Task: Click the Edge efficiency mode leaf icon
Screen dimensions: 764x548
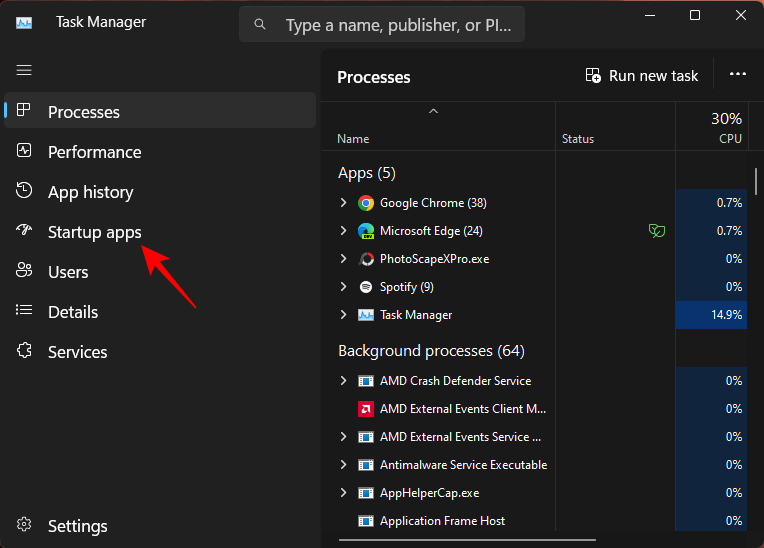Action: 657,231
